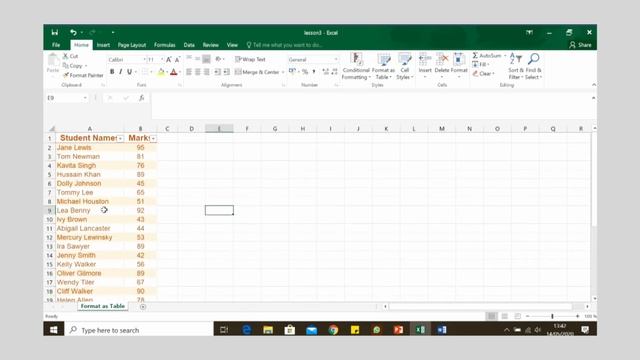This screenshot has width=640, height=360.
Task: Select the Format Painter brush
Action: (83, 75)
